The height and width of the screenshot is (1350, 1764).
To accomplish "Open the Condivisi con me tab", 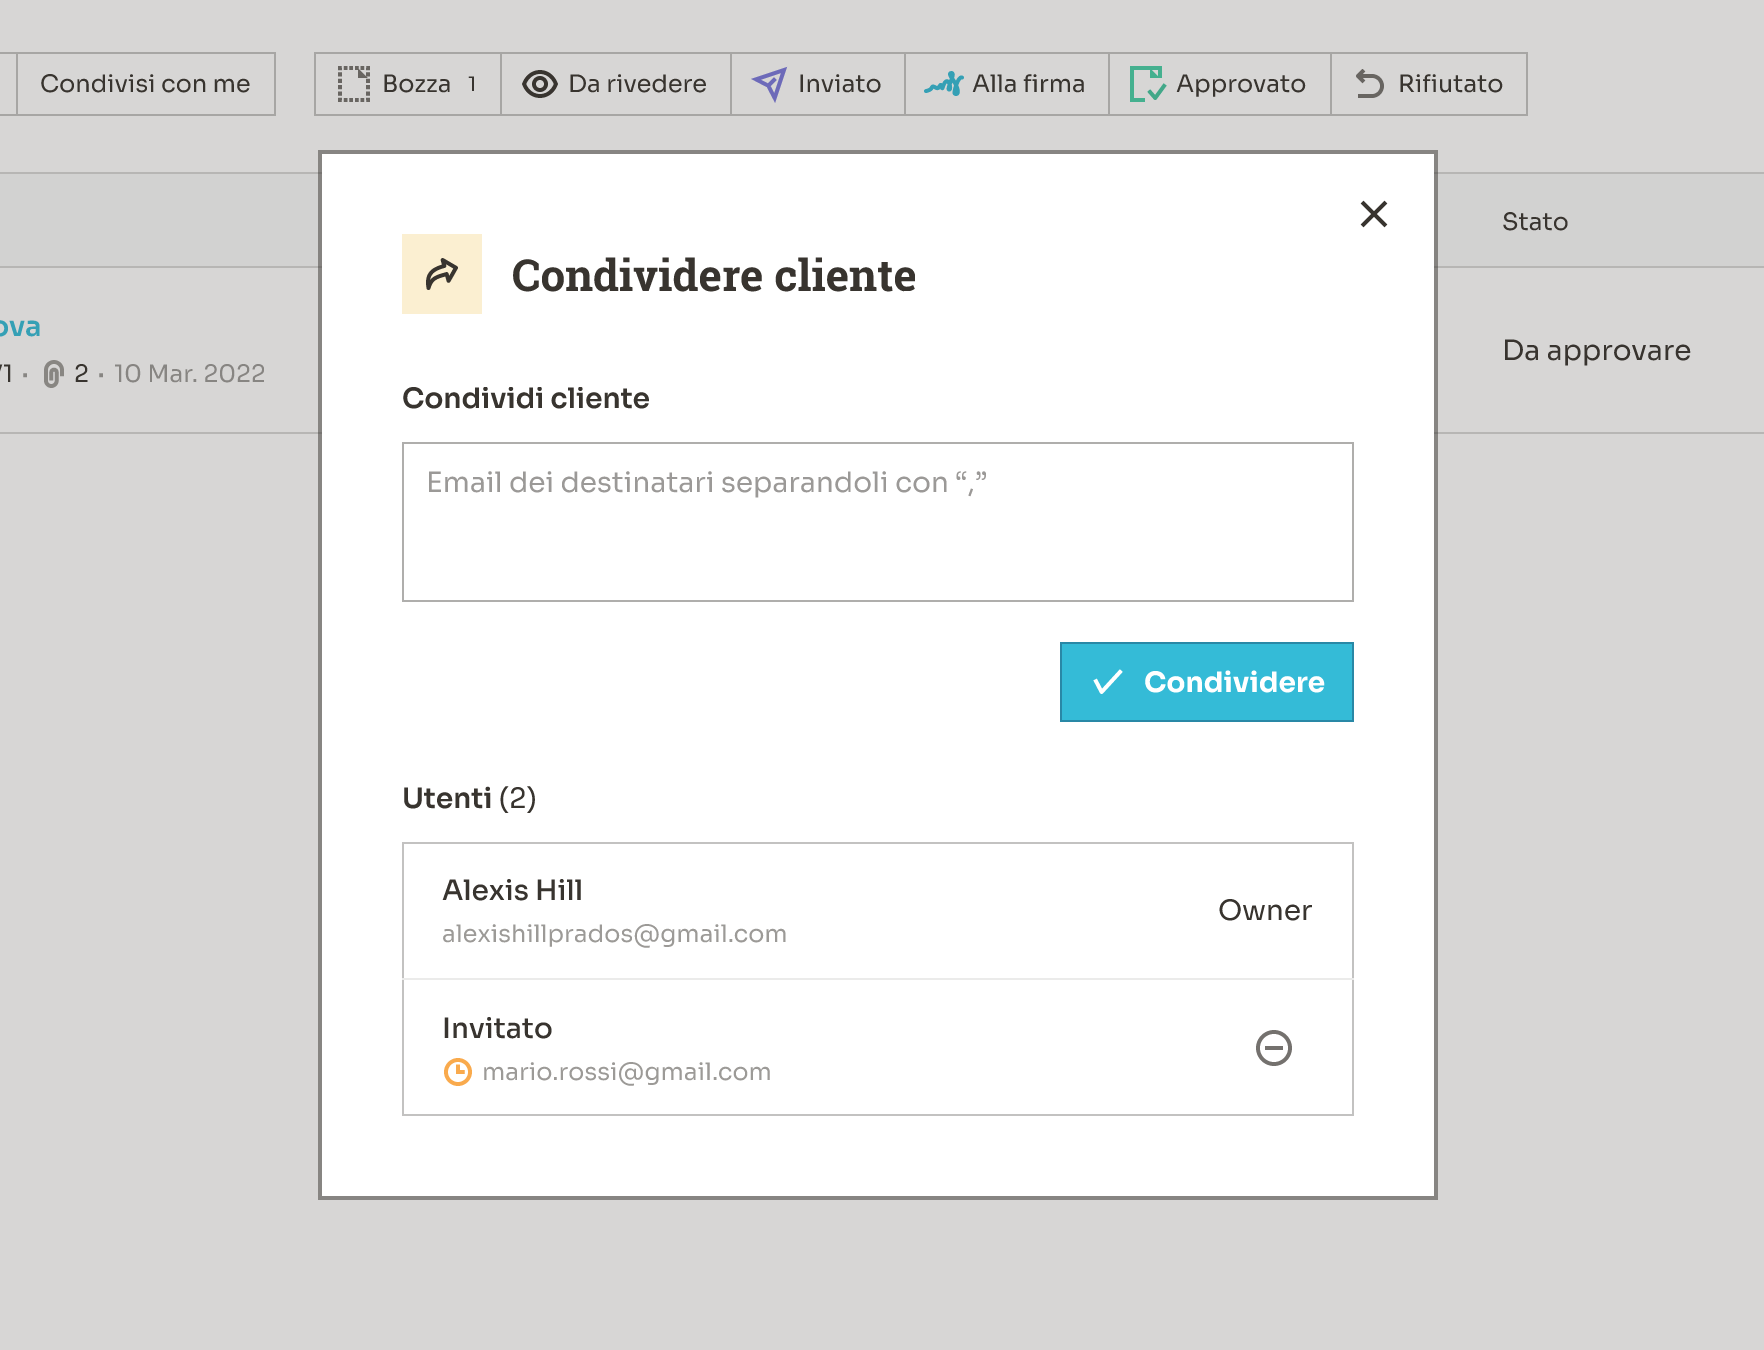I will (145, 84).
